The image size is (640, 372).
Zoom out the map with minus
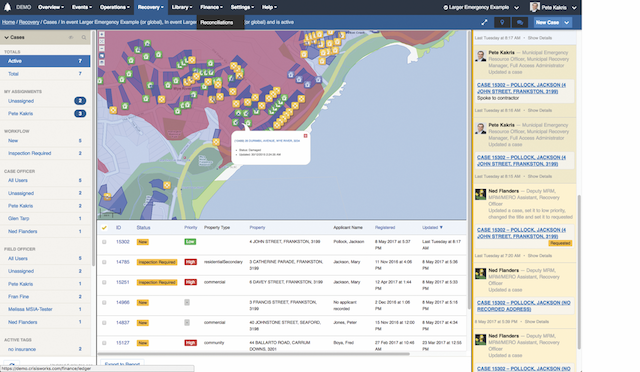[x=102, y=48]
